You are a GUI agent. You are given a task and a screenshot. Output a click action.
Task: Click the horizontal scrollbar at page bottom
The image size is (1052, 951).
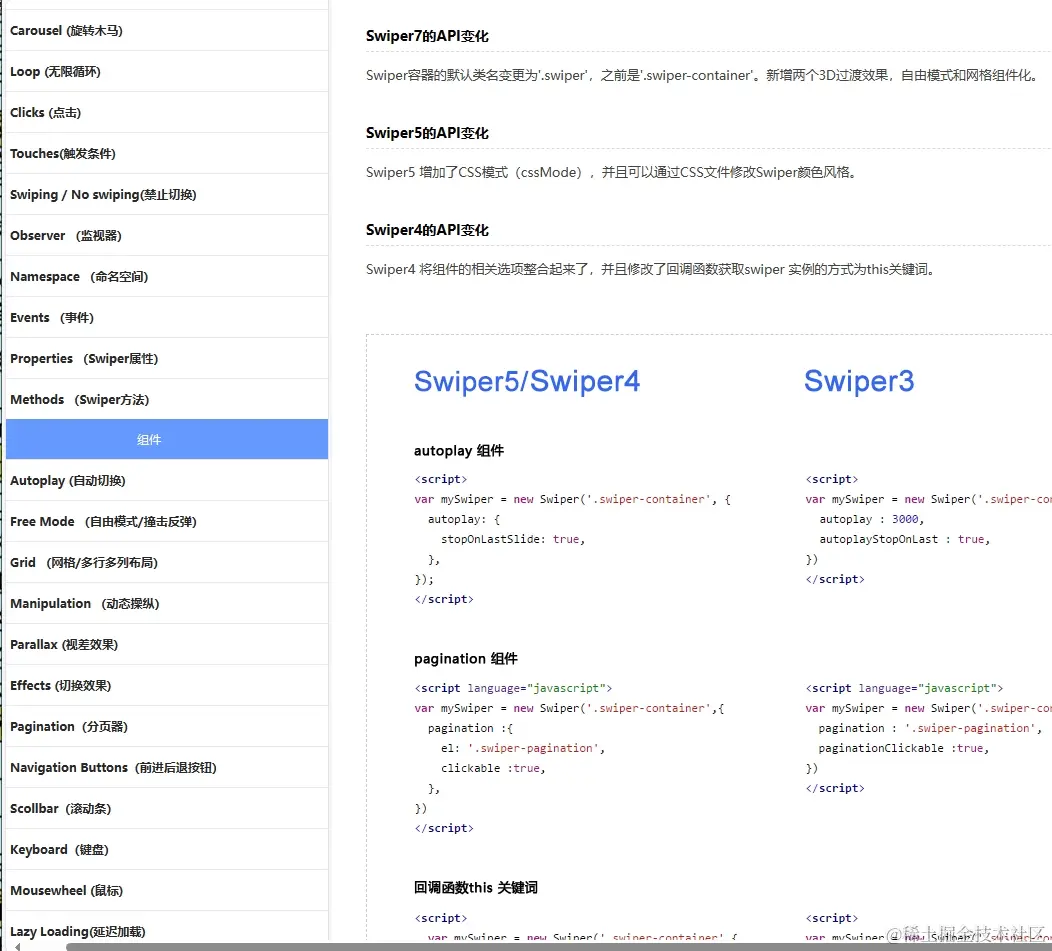pyautogui.click(x=559, y=946)
